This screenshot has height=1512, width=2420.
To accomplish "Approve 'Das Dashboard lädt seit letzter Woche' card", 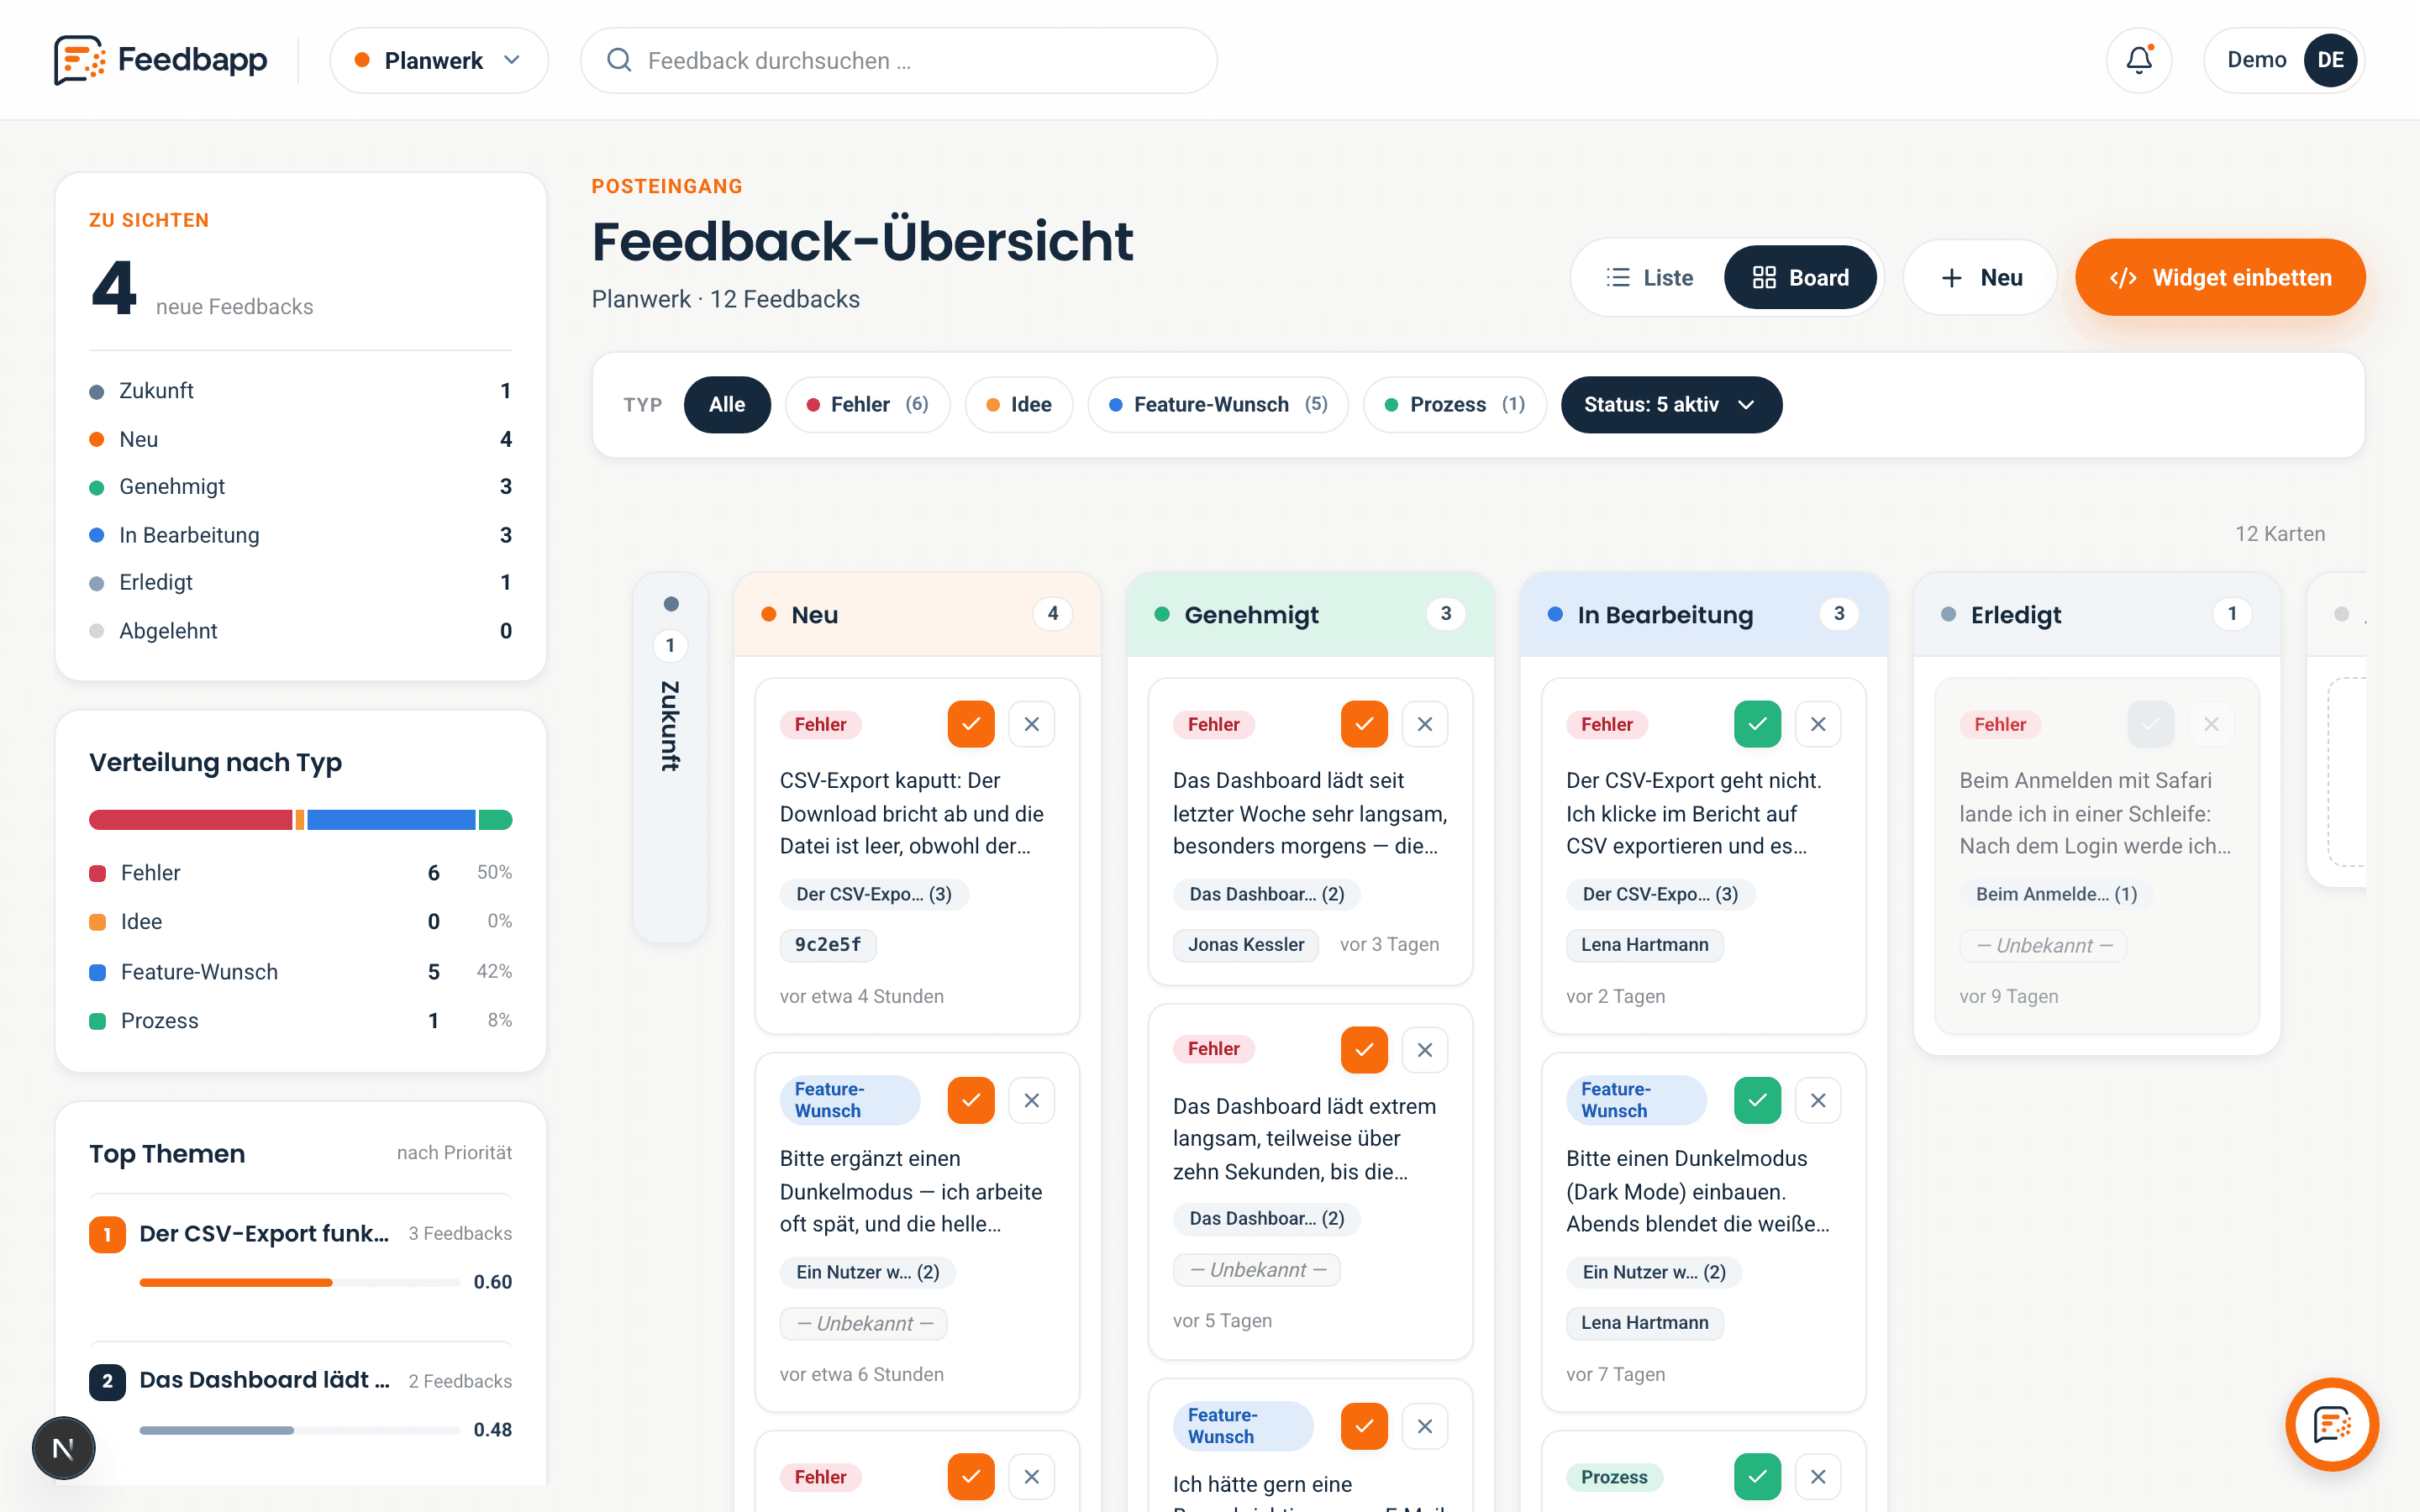I will [x=1364, y=724].
